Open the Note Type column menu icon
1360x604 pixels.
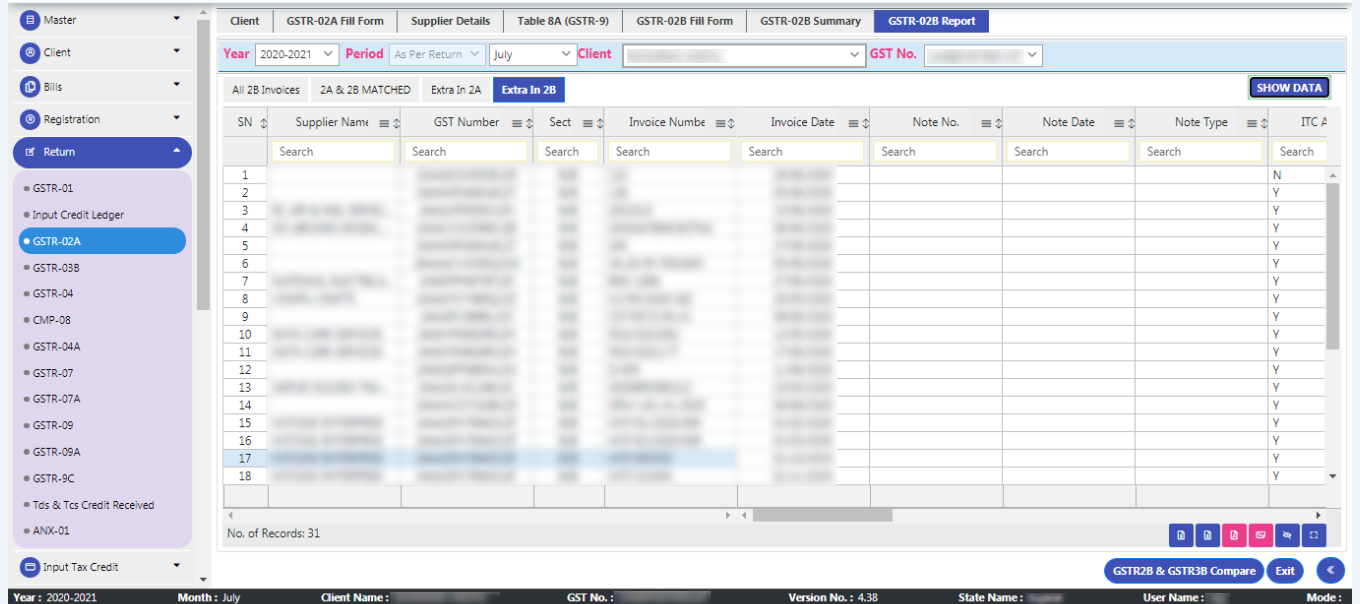coord(1252,123)
